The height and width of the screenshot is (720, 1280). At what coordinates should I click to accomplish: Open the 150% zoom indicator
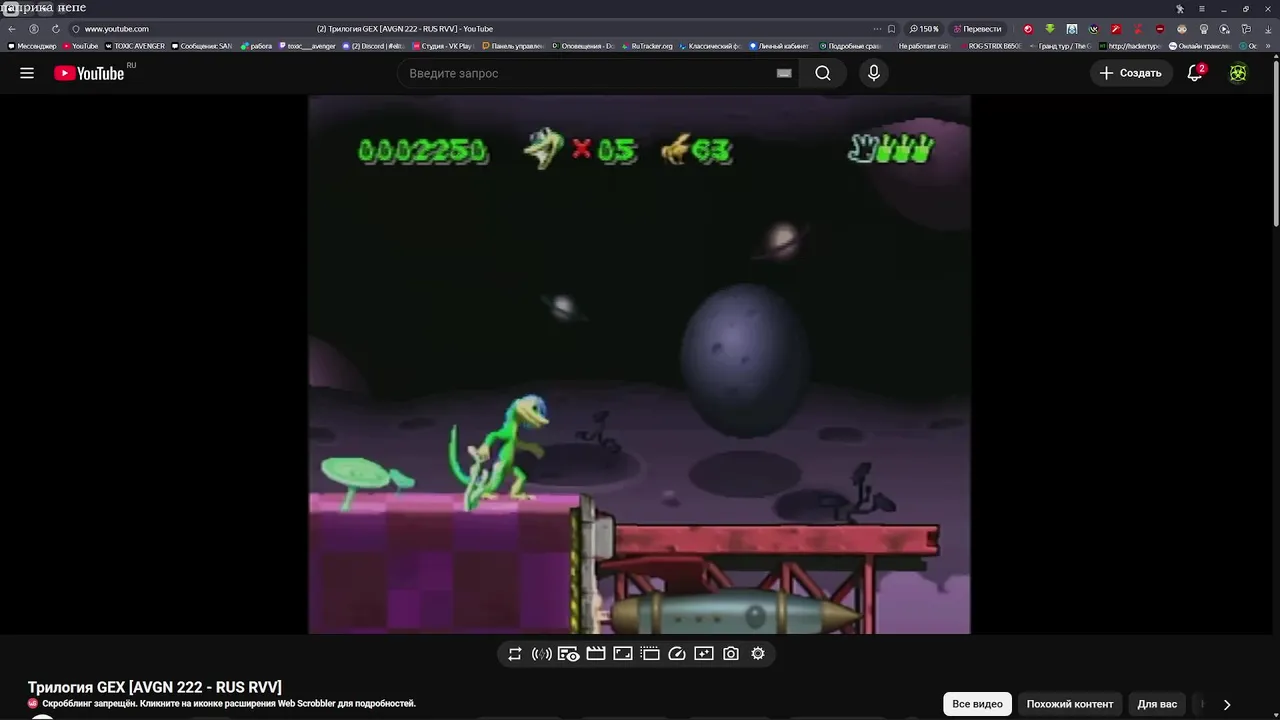pyautogui.click(x=924, y=29)
